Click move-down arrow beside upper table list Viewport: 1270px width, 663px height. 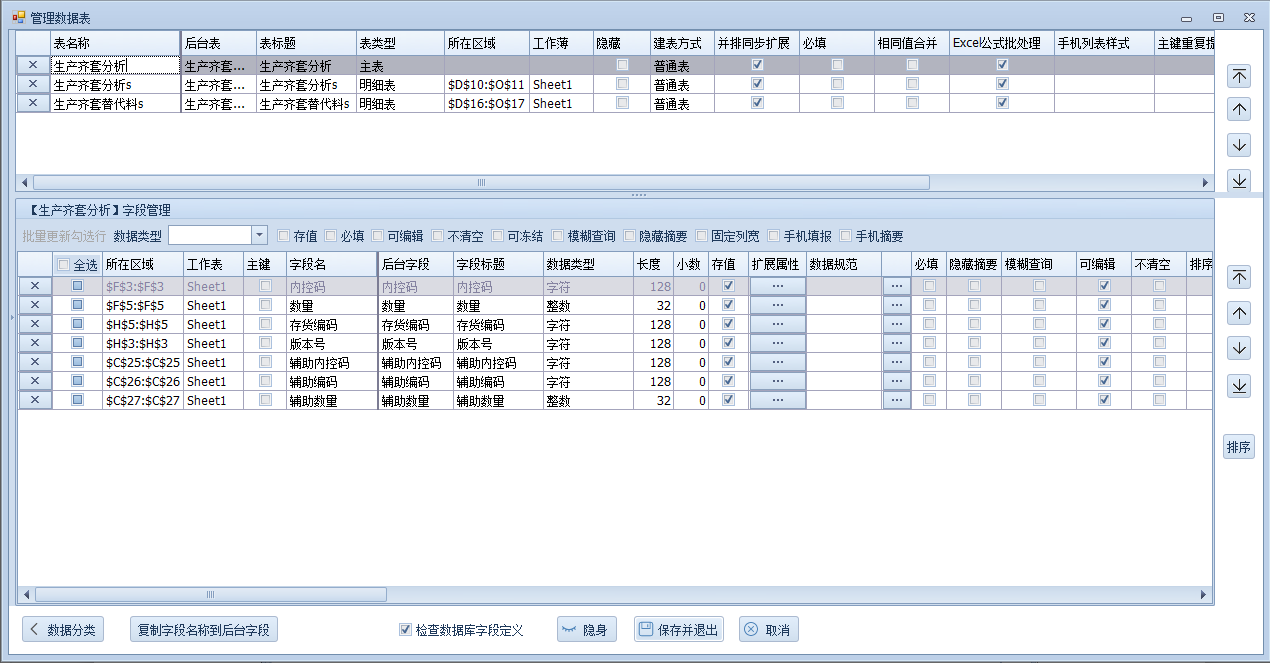pyautogui.click(x=1239, y=145)
